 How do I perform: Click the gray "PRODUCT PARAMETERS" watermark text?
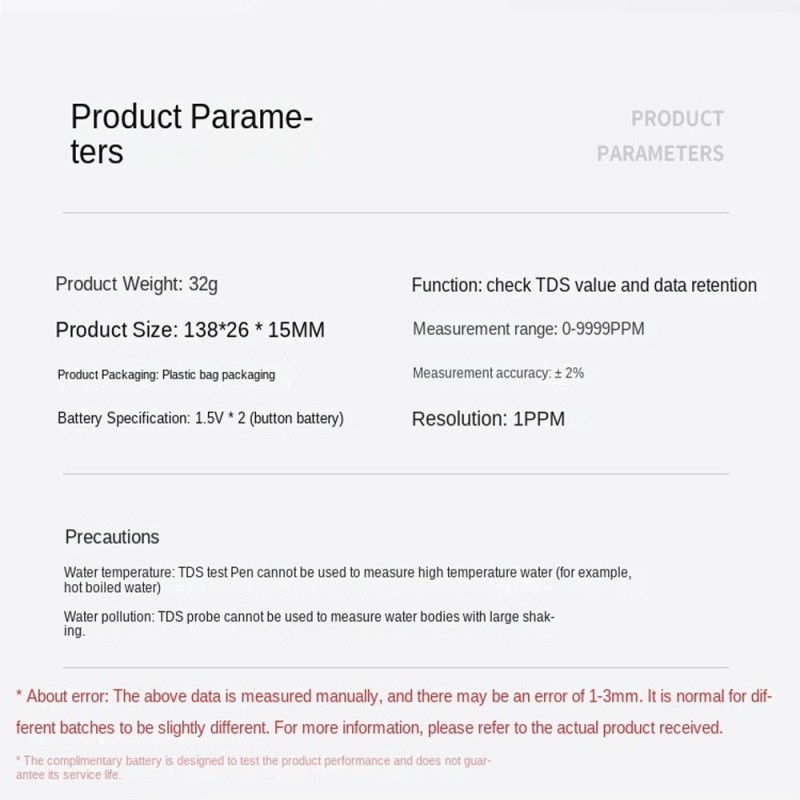coord(660,136)
